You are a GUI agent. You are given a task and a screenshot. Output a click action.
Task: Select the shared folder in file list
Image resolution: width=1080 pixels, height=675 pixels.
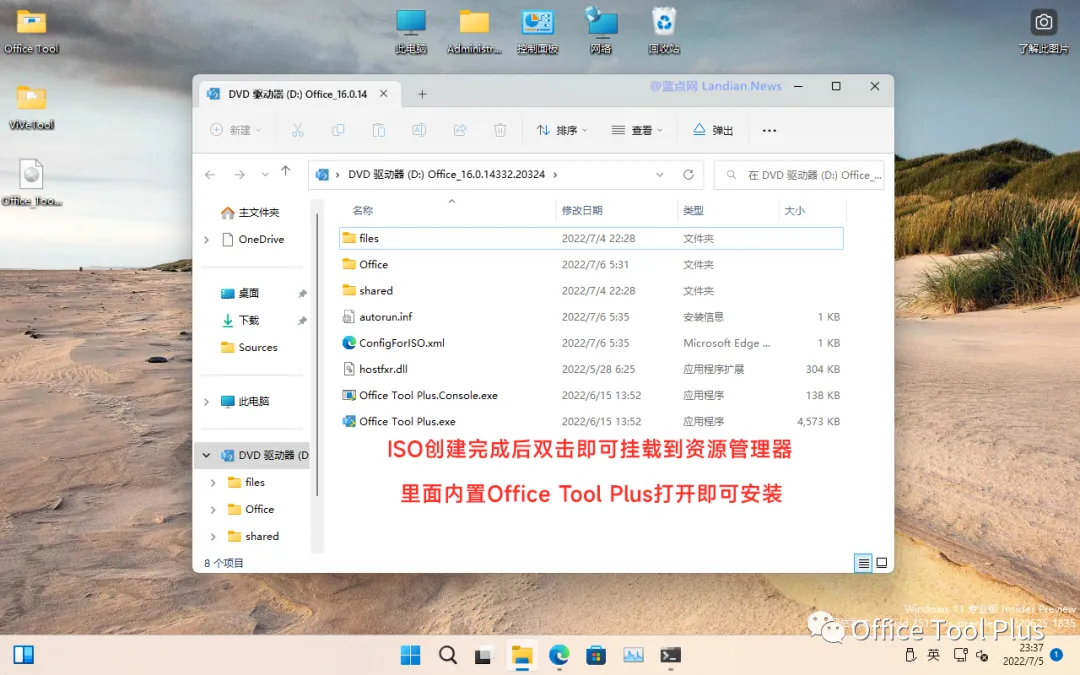tap(591, 291)
